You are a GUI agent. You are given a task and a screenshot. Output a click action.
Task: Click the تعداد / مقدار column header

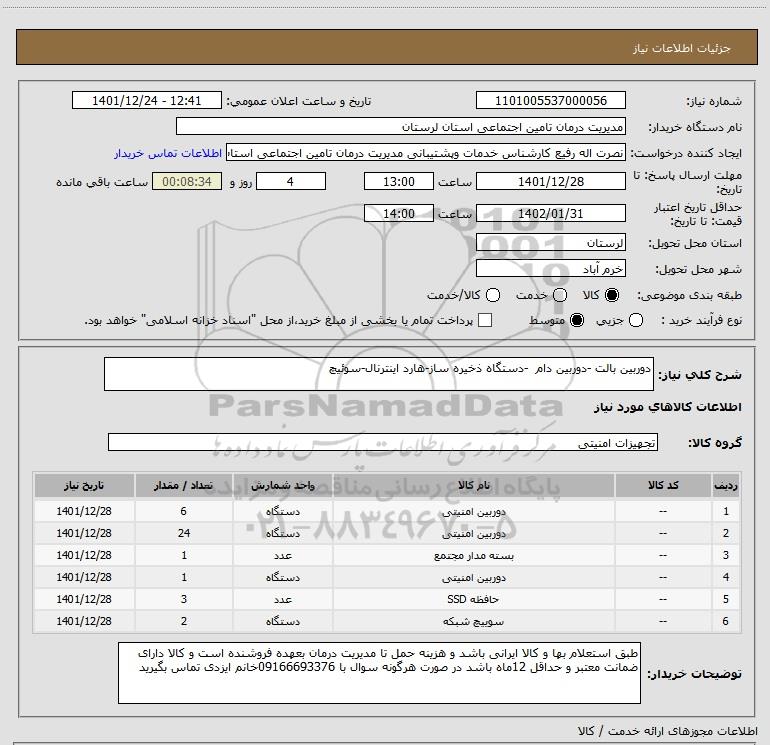tap(184, 485)
